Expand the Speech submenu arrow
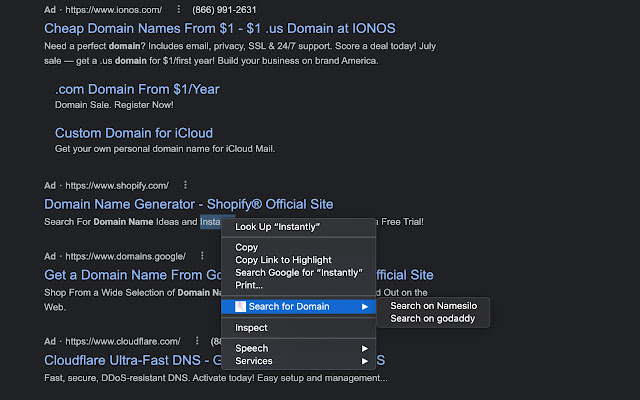The width and height of the screenshot is (640, 400). [x=364, y=348]
